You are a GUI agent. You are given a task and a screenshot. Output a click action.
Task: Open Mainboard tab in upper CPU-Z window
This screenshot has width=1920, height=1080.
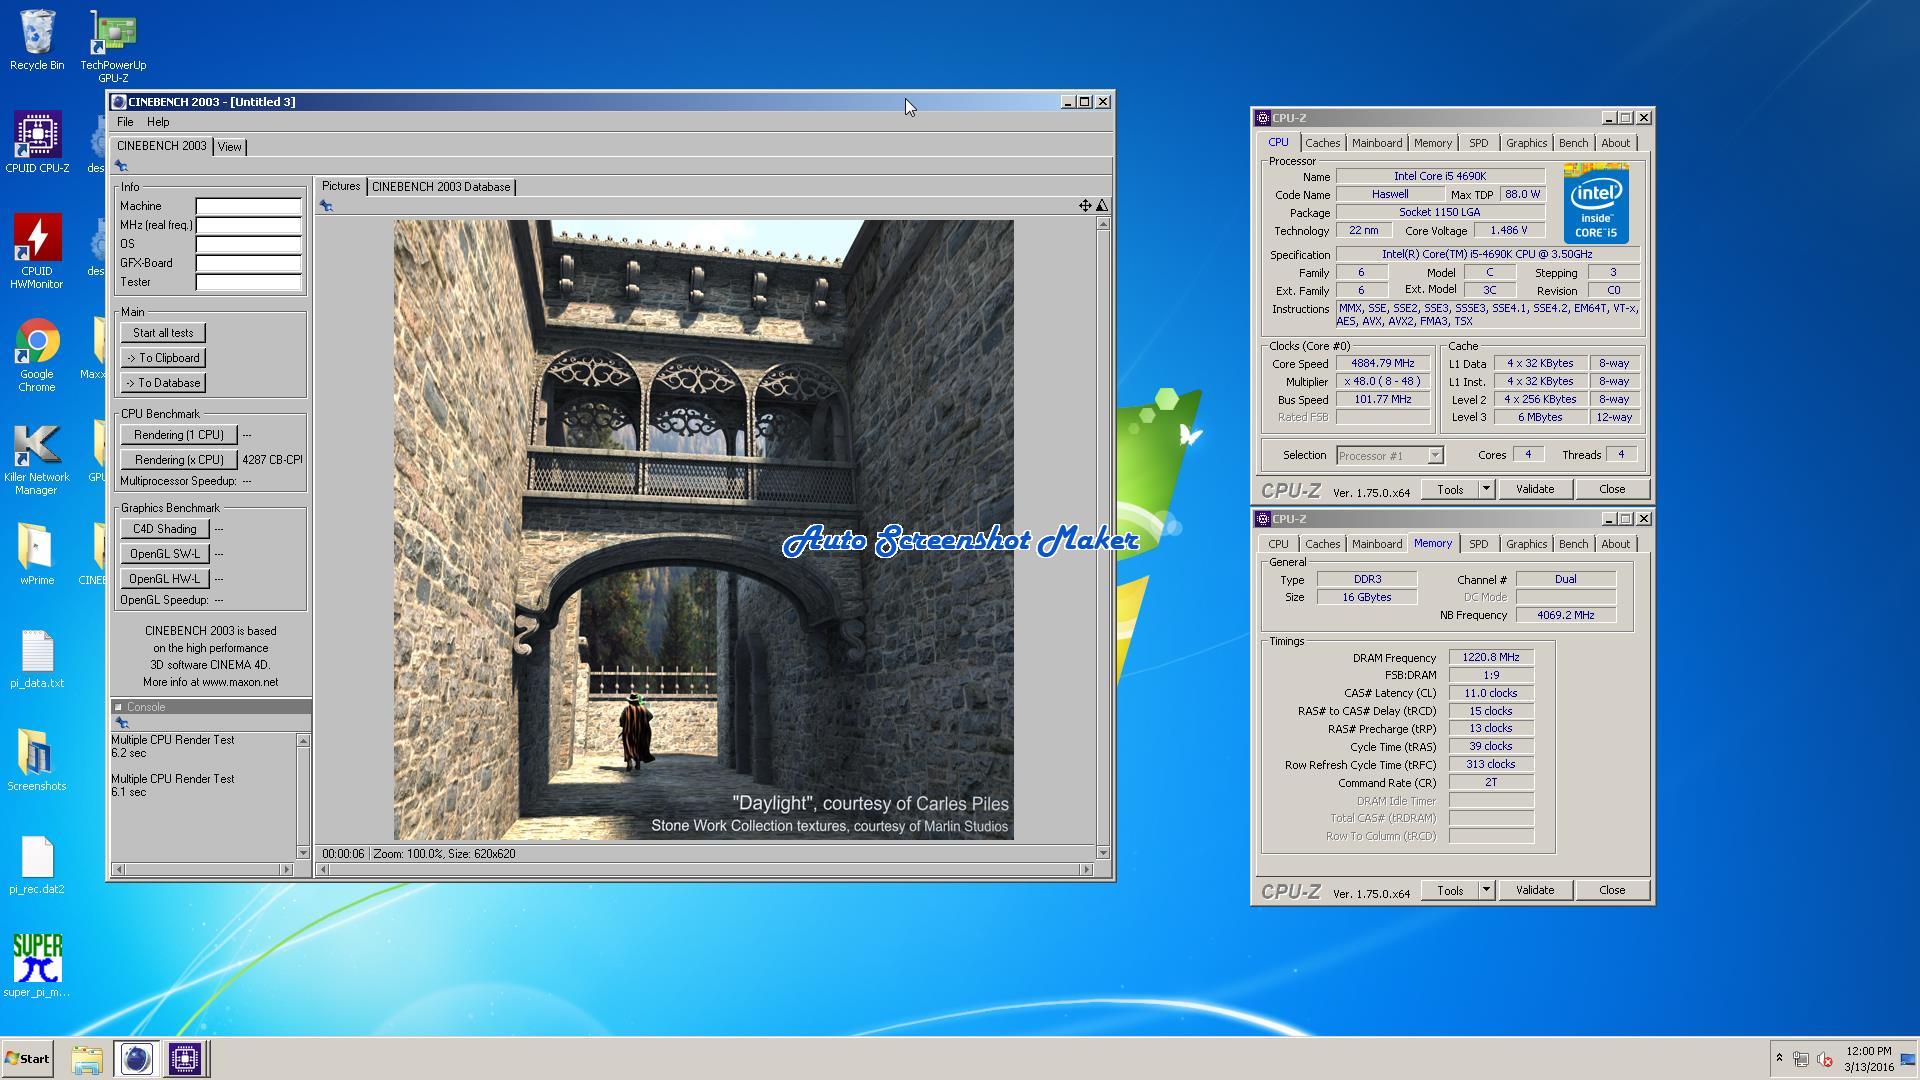pos(1377,143)
